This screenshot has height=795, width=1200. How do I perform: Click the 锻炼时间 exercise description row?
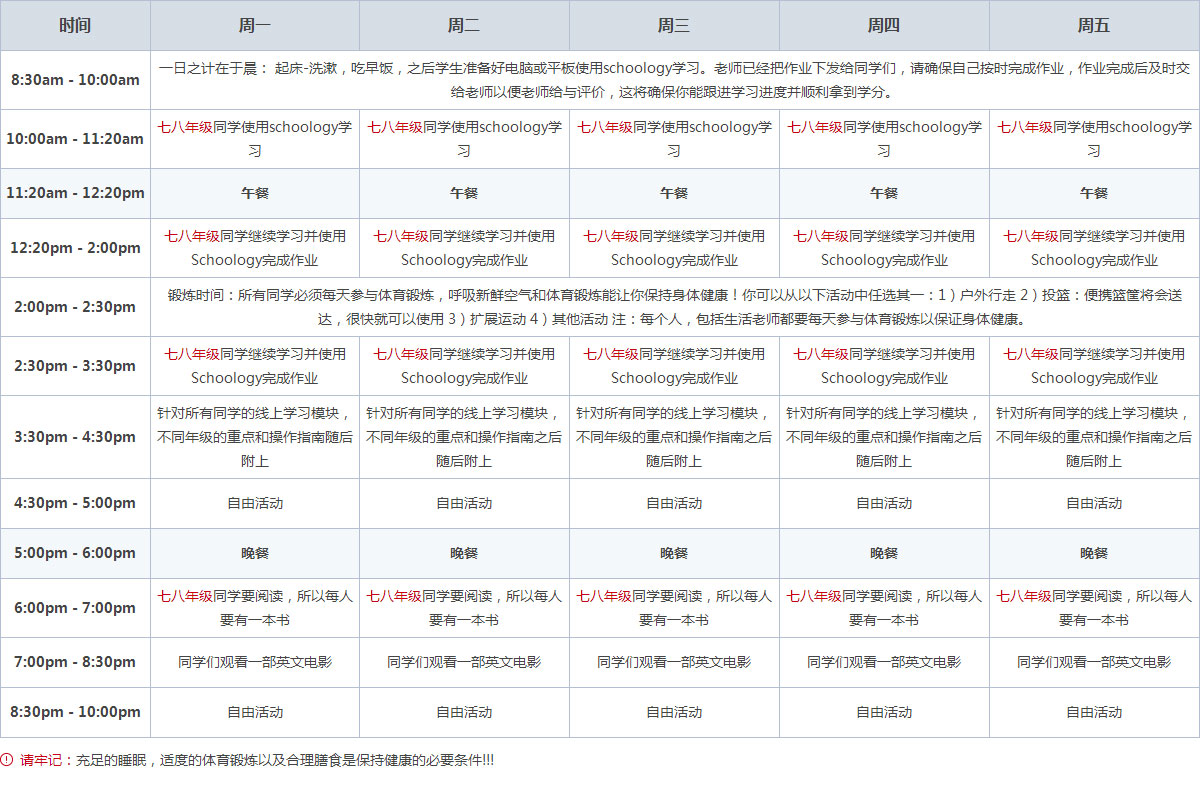(x=674, y=307)
